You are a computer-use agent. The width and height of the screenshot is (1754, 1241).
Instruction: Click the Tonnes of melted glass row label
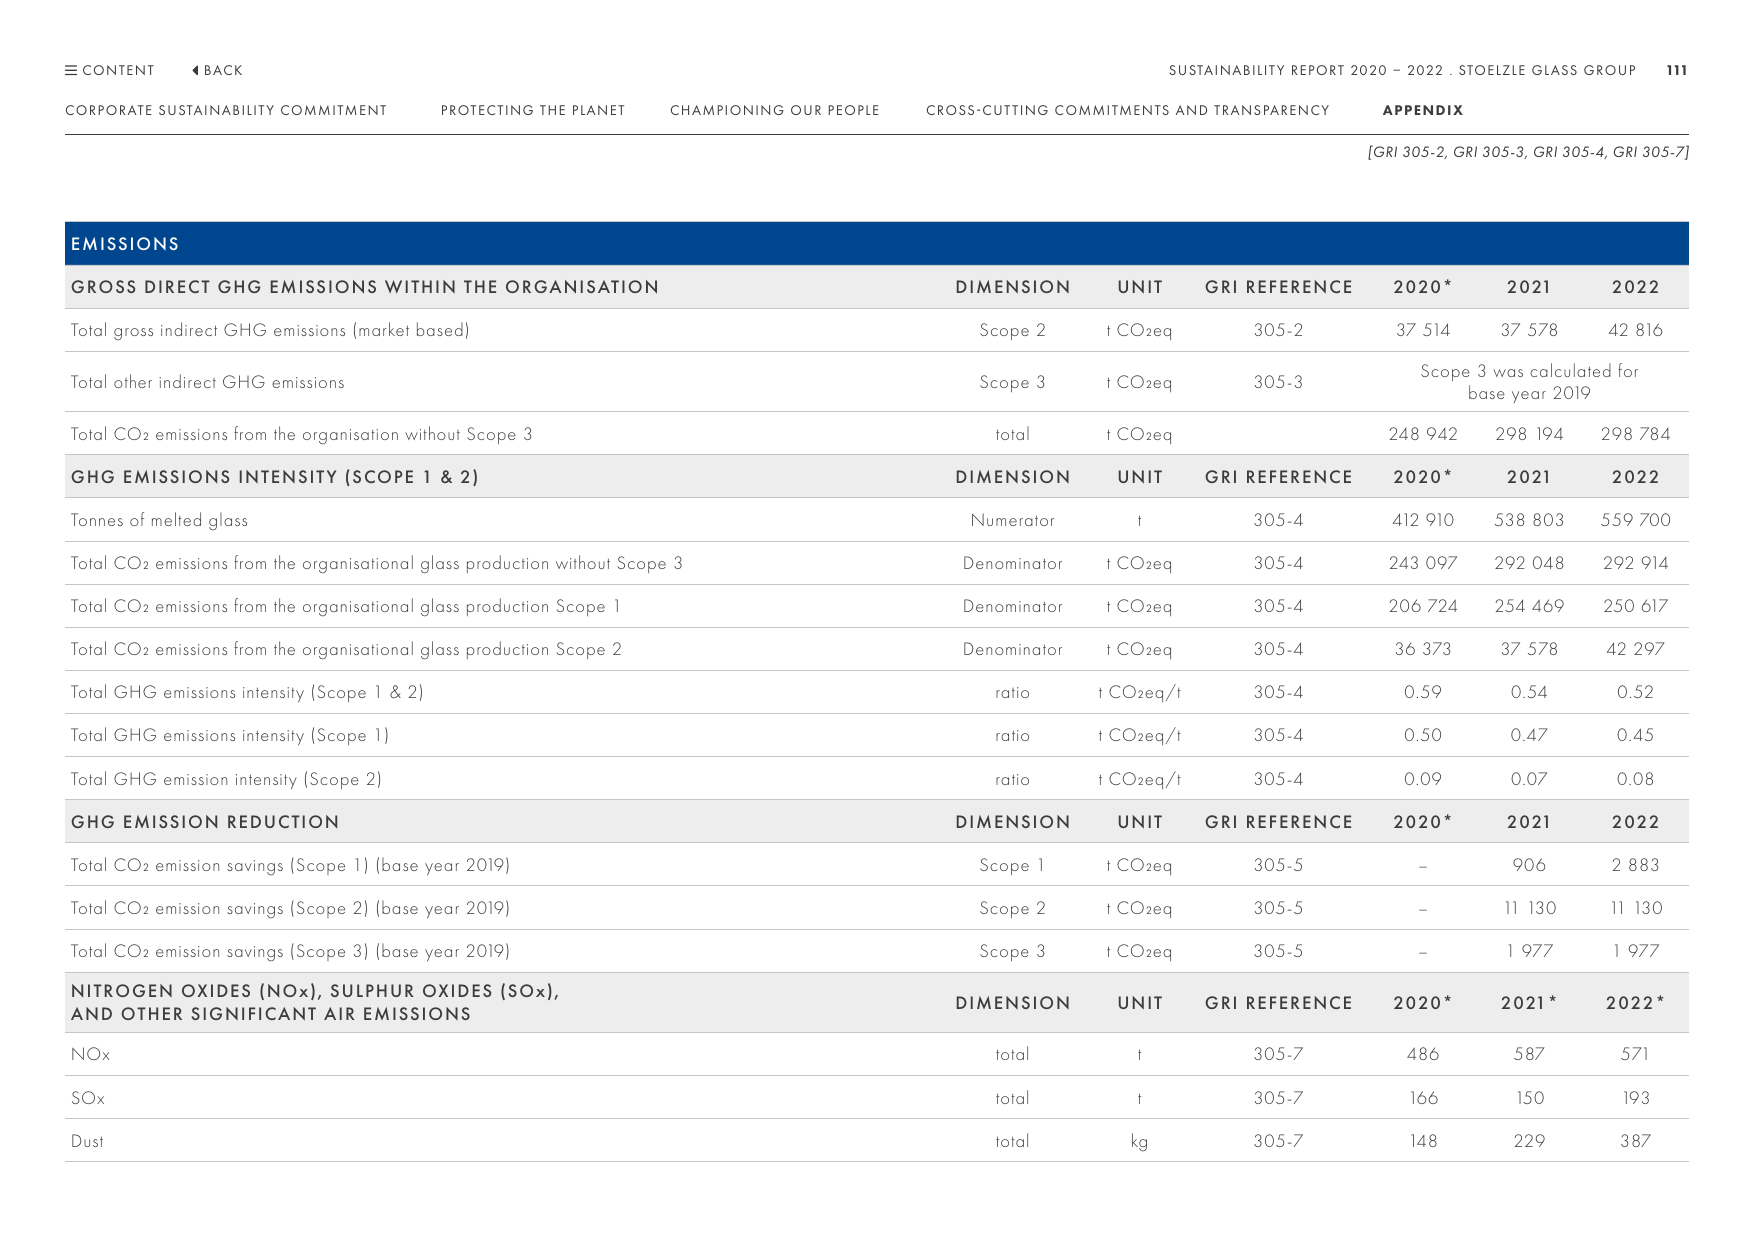[159, 520]
